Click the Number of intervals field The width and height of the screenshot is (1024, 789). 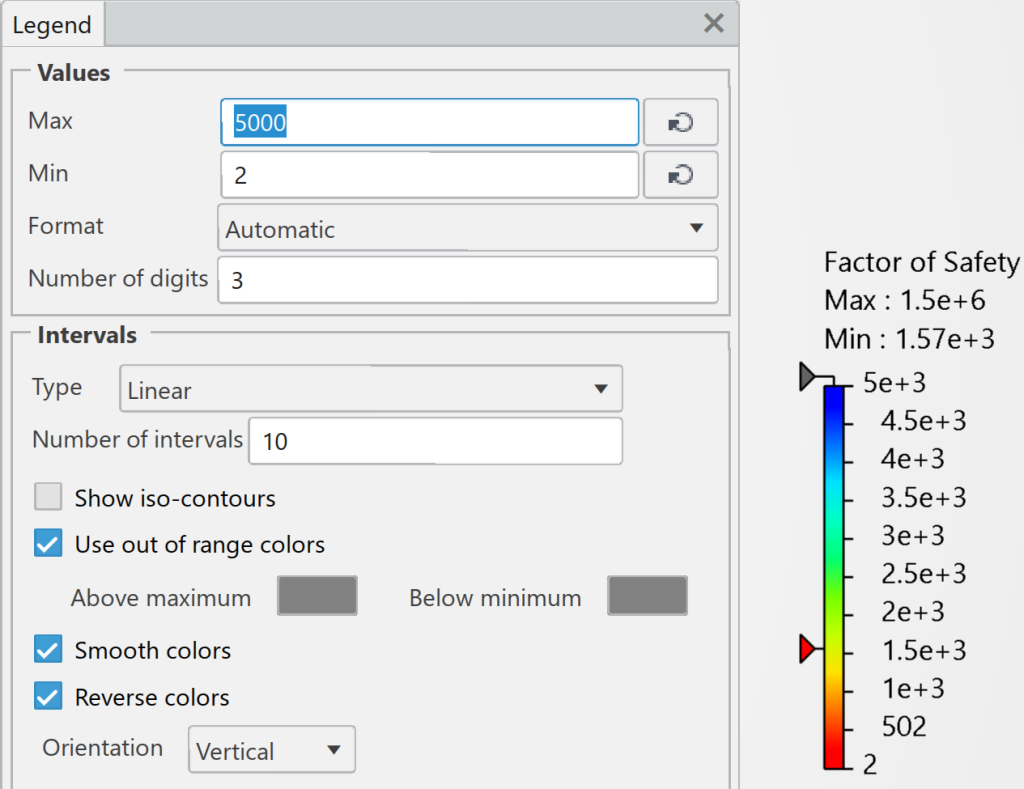click(x=436, y=441)
